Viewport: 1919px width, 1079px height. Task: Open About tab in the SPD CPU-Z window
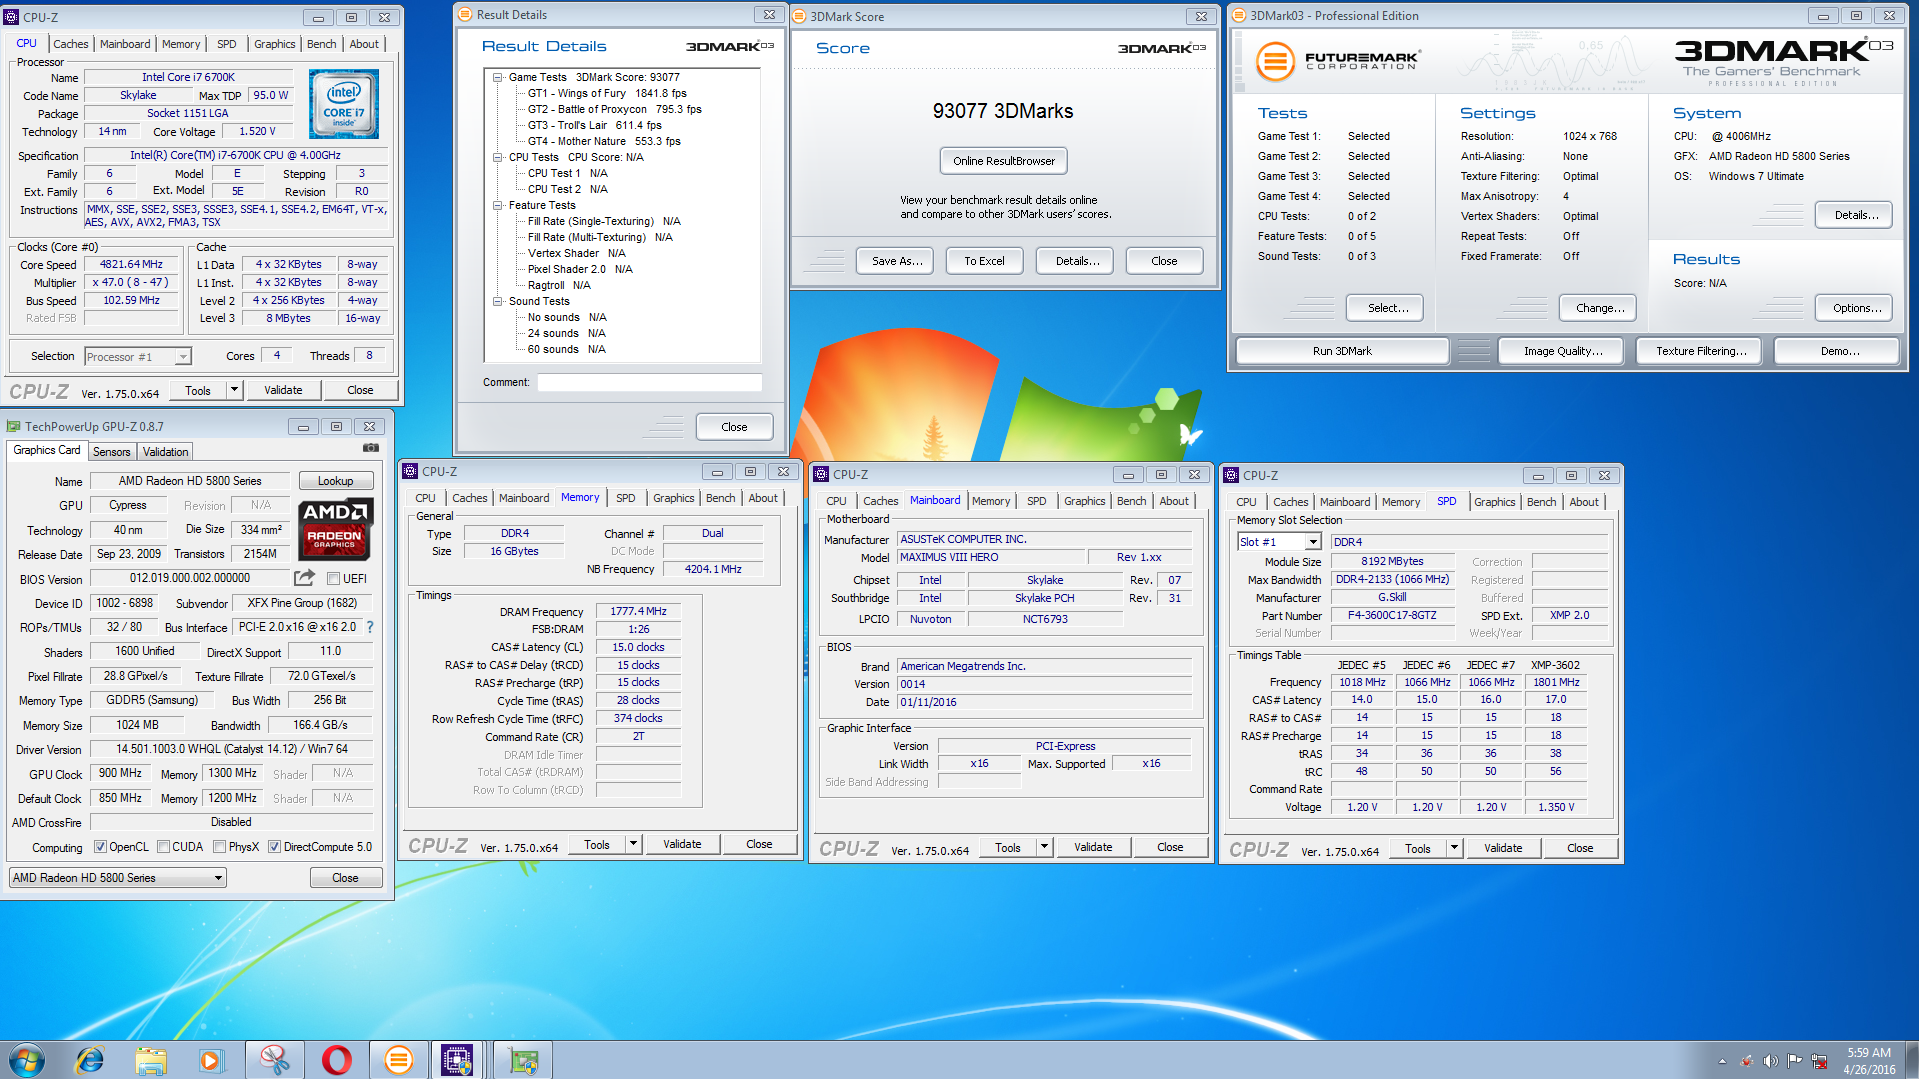click(1584, 502)
